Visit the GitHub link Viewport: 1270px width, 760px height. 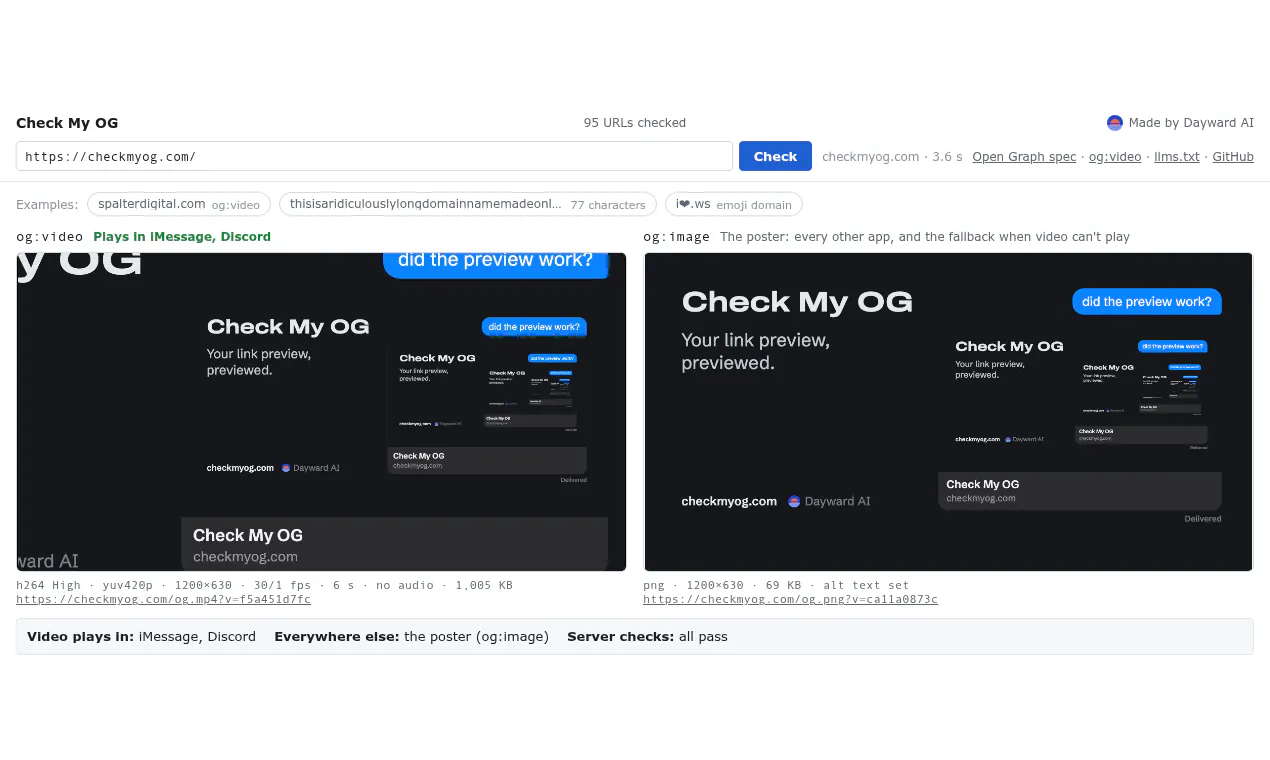[1233, 157]
